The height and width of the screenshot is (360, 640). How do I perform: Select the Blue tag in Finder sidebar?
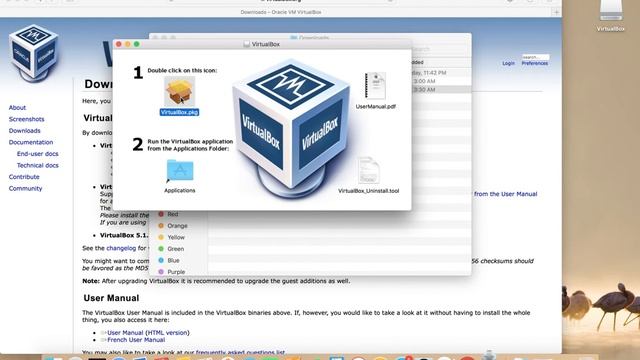point(169,260)
